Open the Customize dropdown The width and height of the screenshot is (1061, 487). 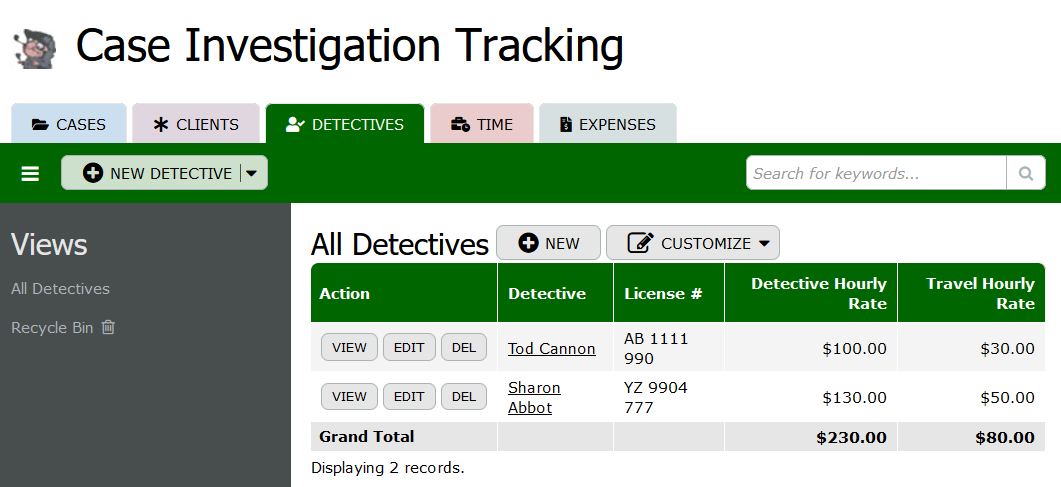692,243
